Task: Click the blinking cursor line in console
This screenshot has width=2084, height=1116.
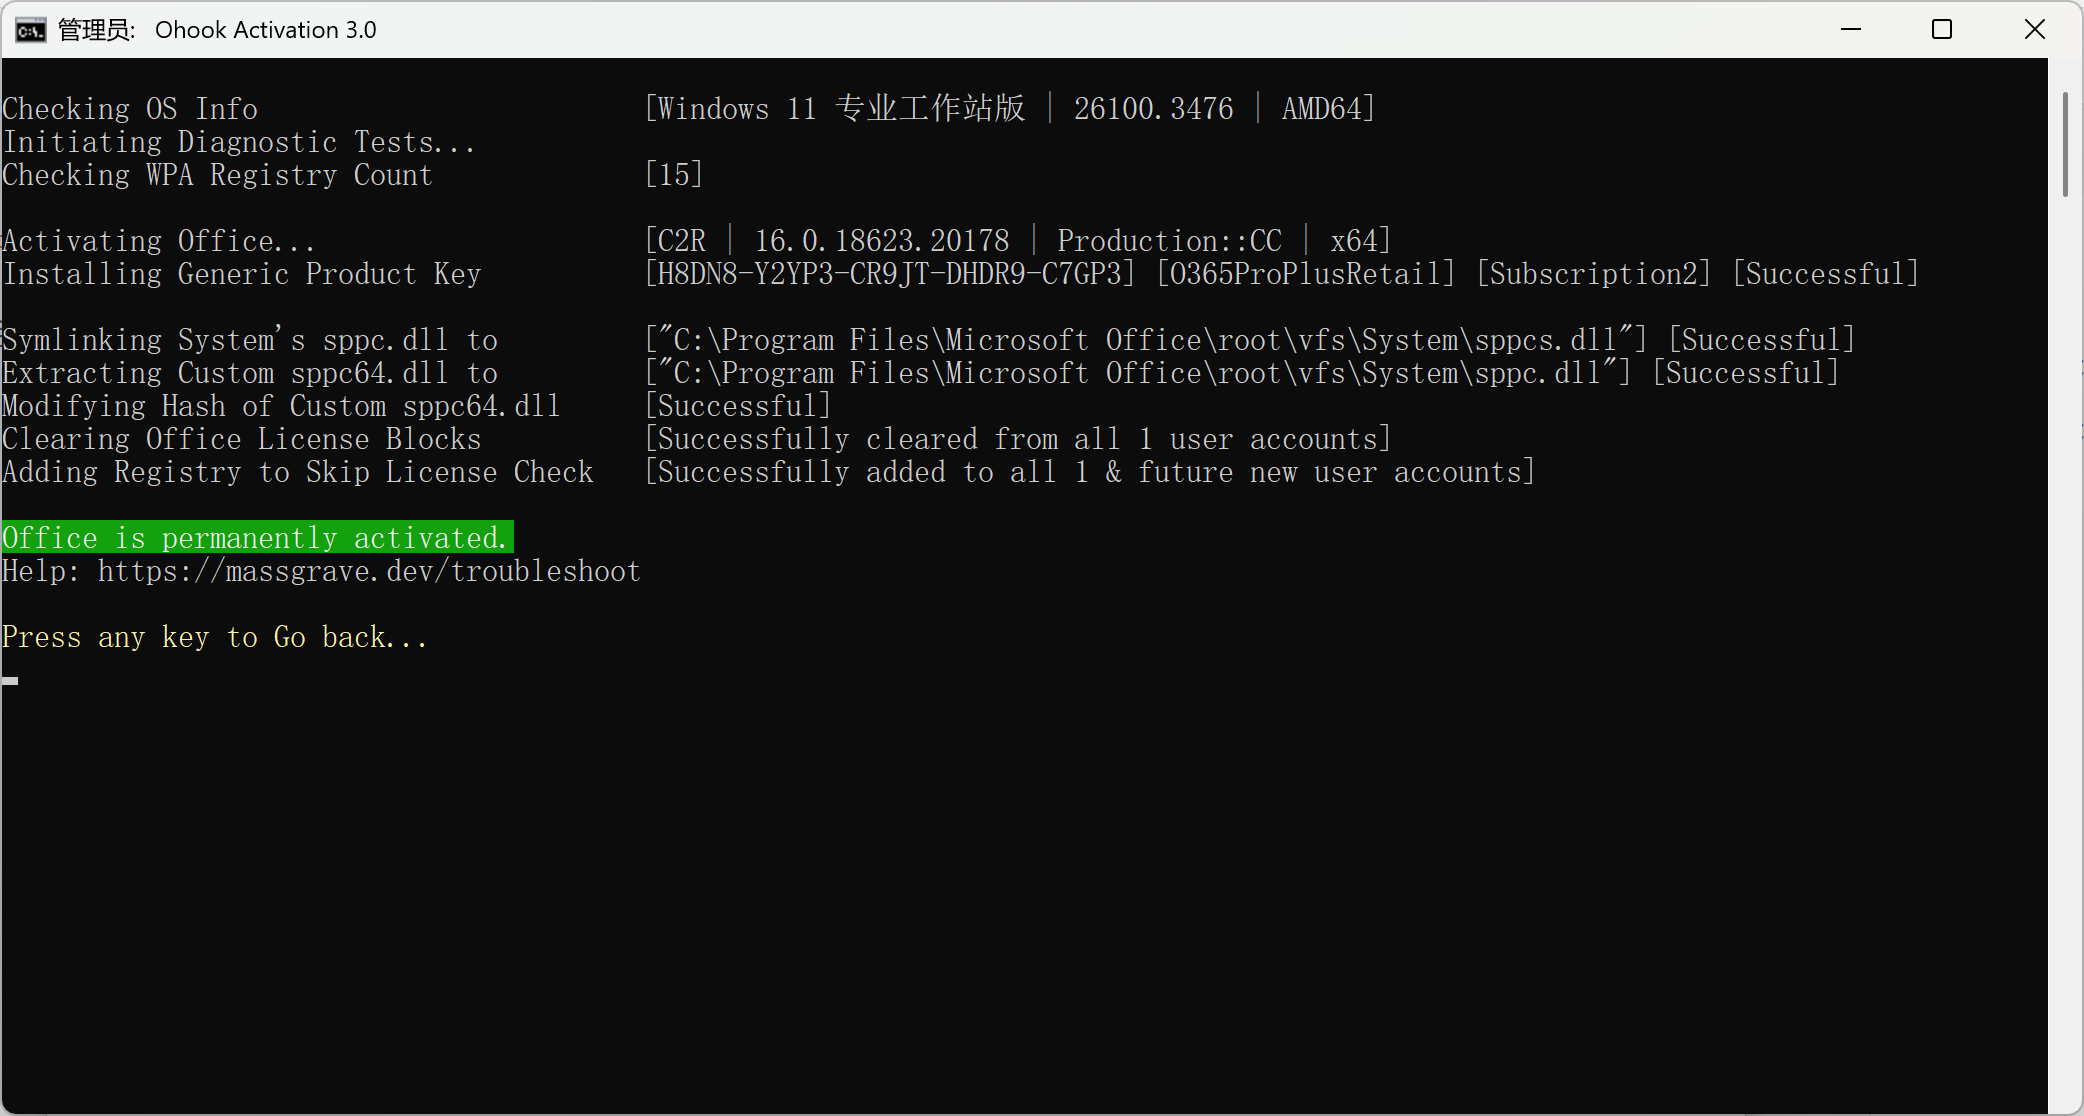Action: click(11, 680)
